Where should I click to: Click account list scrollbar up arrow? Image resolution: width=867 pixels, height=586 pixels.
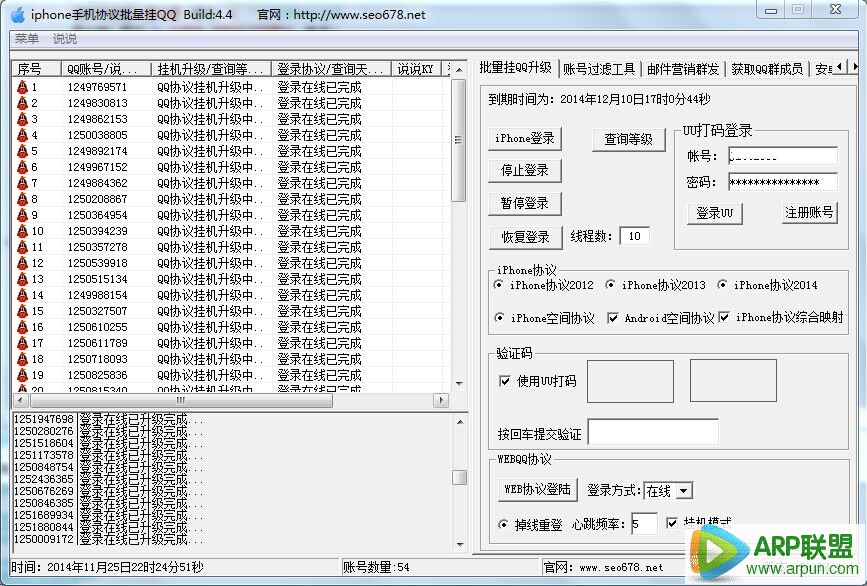coord(459,70)
